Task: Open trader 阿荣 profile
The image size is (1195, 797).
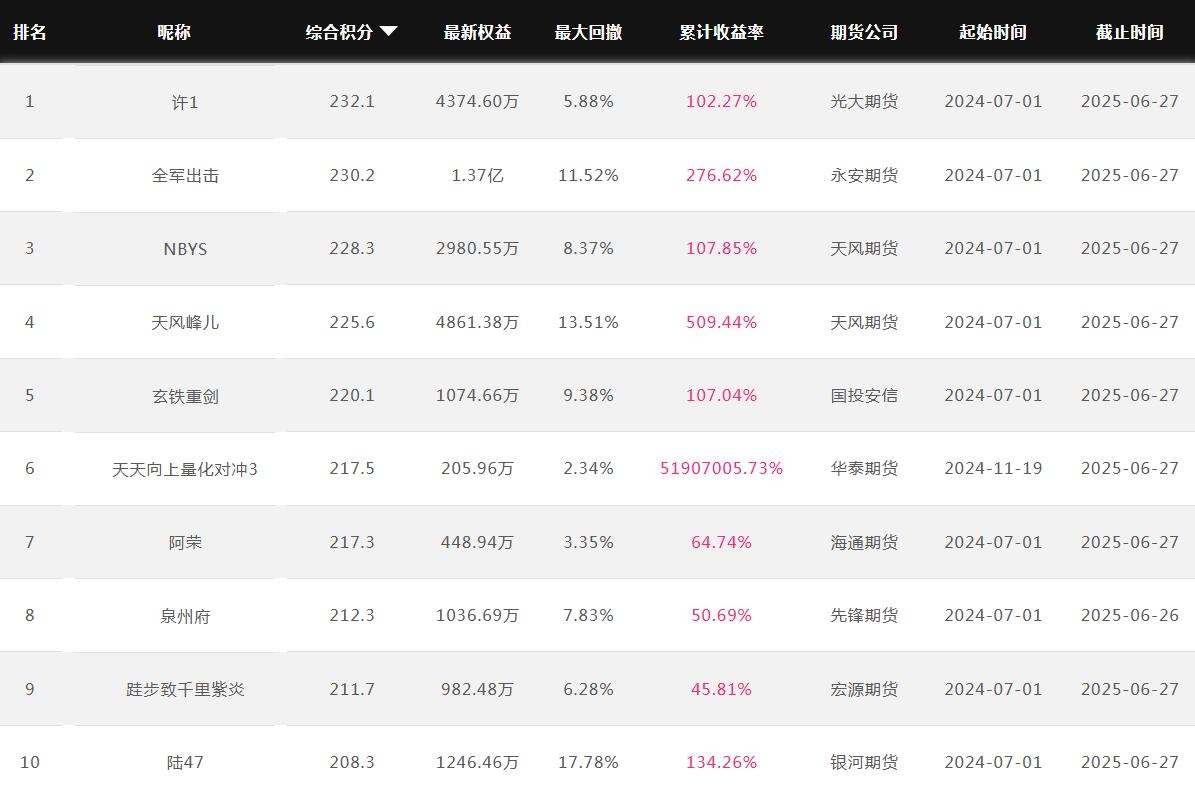Action: pyautogui.click(x=185, y=543)
